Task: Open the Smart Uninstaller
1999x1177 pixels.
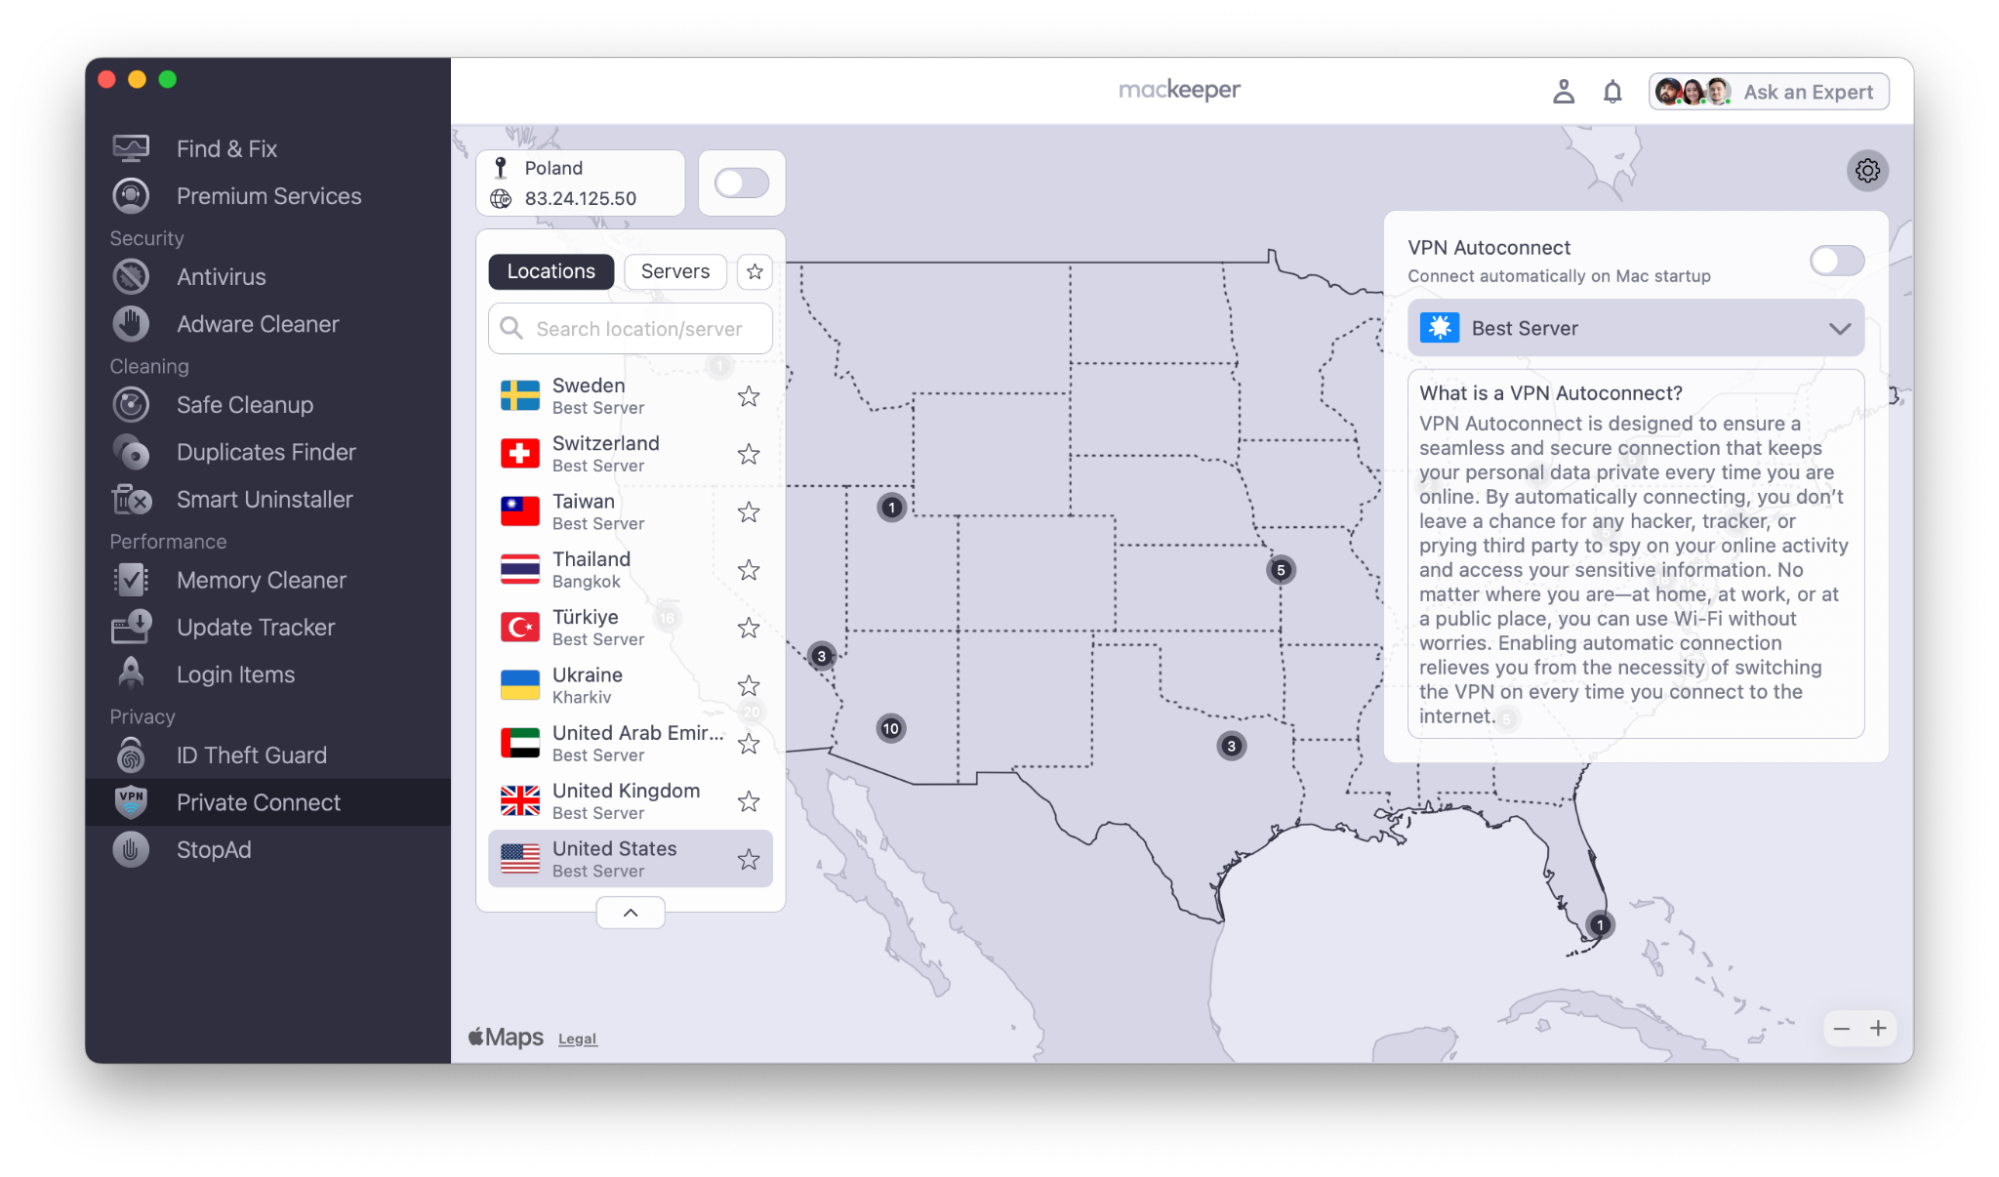Action: [x=264, y=499]
